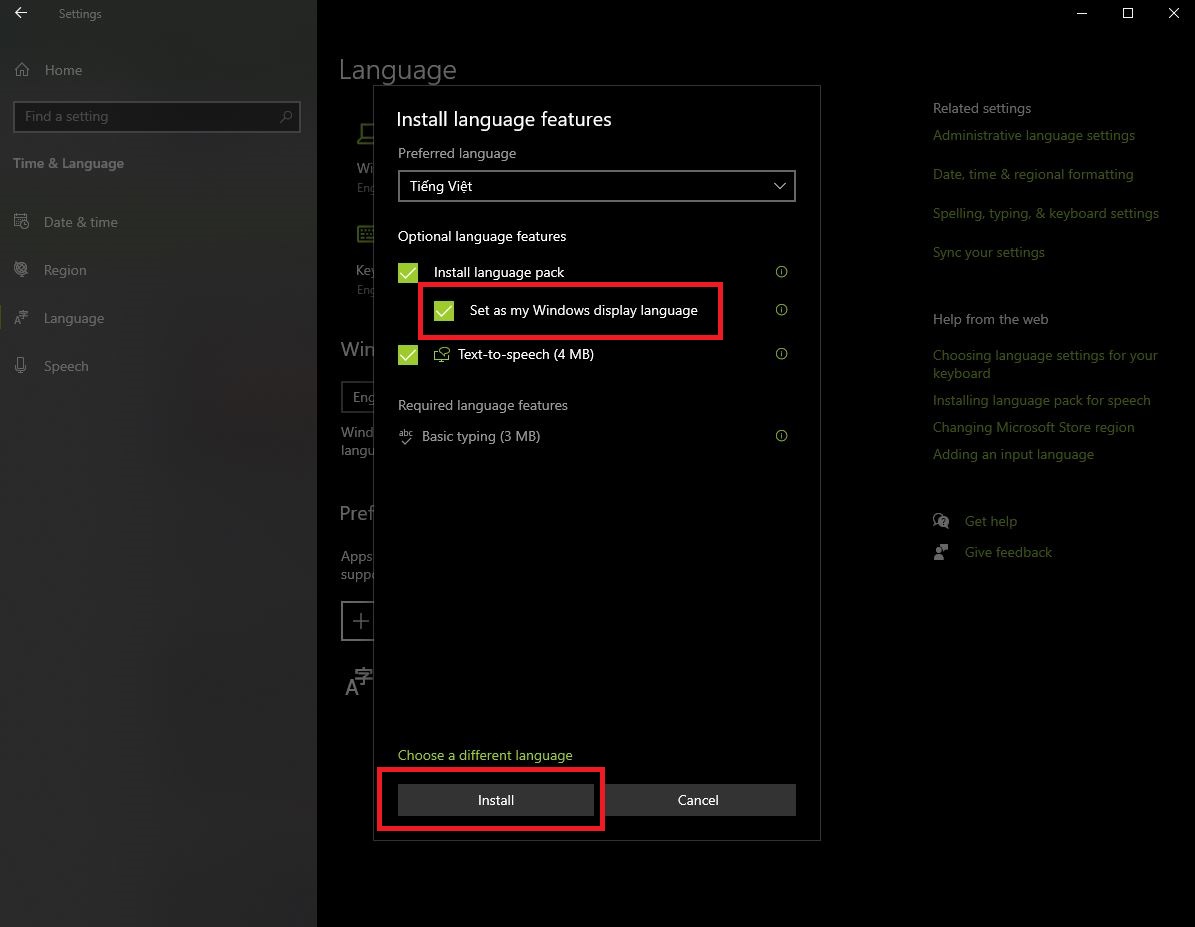Select the Language icon in sidebar
The width and height of the screenshot is (1195, 927).
(x=21, y=318)
